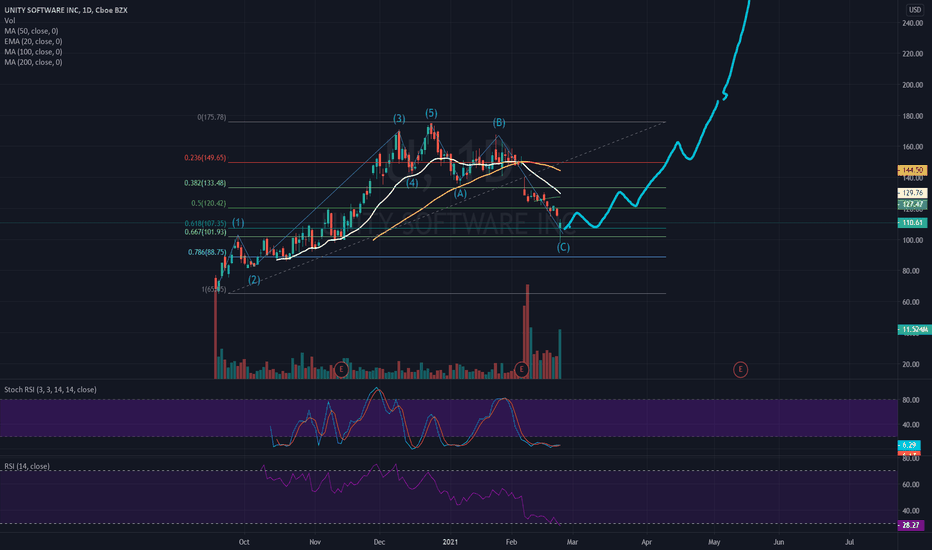Select the 0.786(88.75) Fibonacci level label
The width and height of the screenshot is (932, 550).
207,252
